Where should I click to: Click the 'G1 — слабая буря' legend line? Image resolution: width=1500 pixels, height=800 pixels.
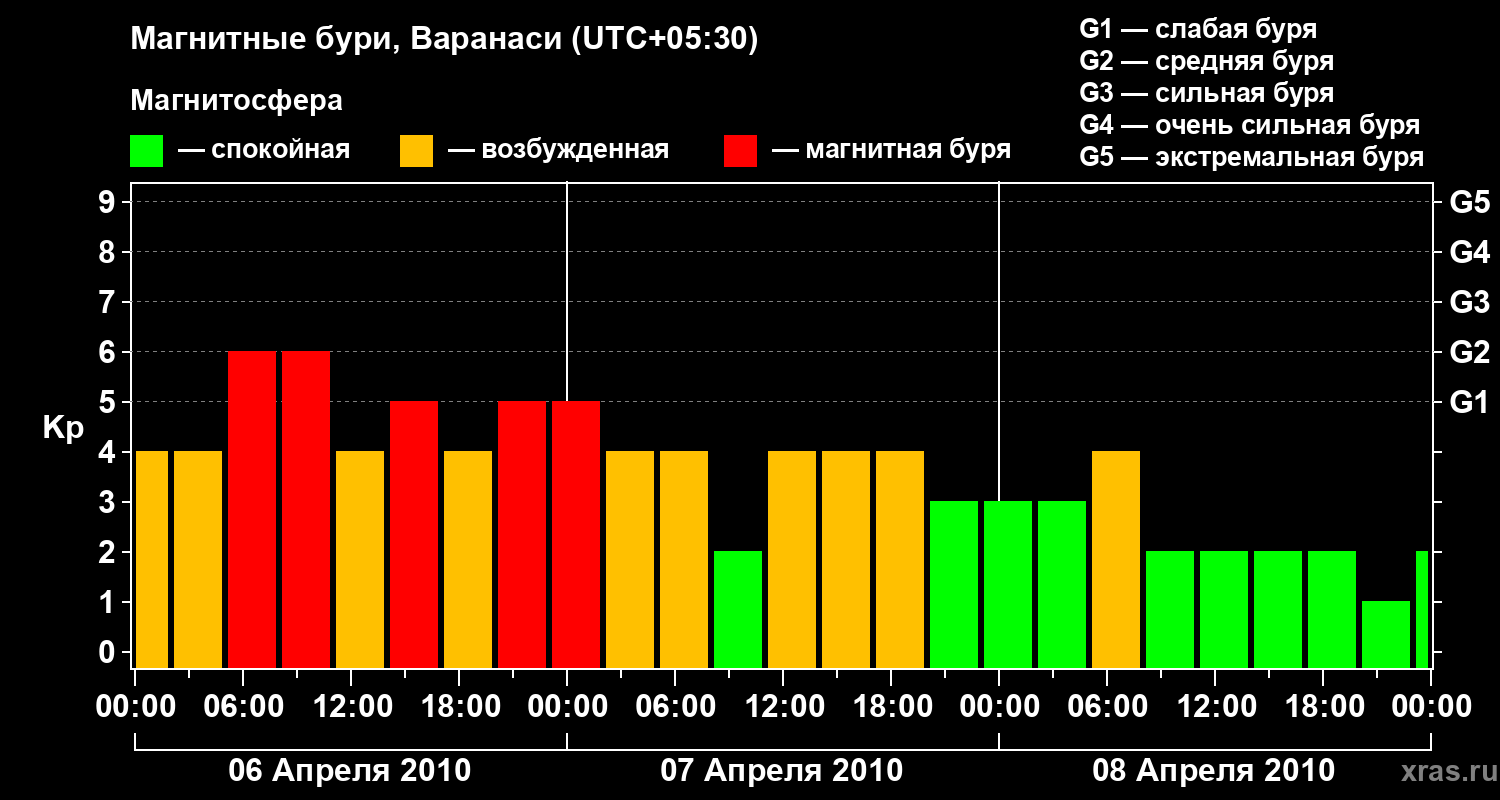pyautogui.click(x=1198, y=29)
